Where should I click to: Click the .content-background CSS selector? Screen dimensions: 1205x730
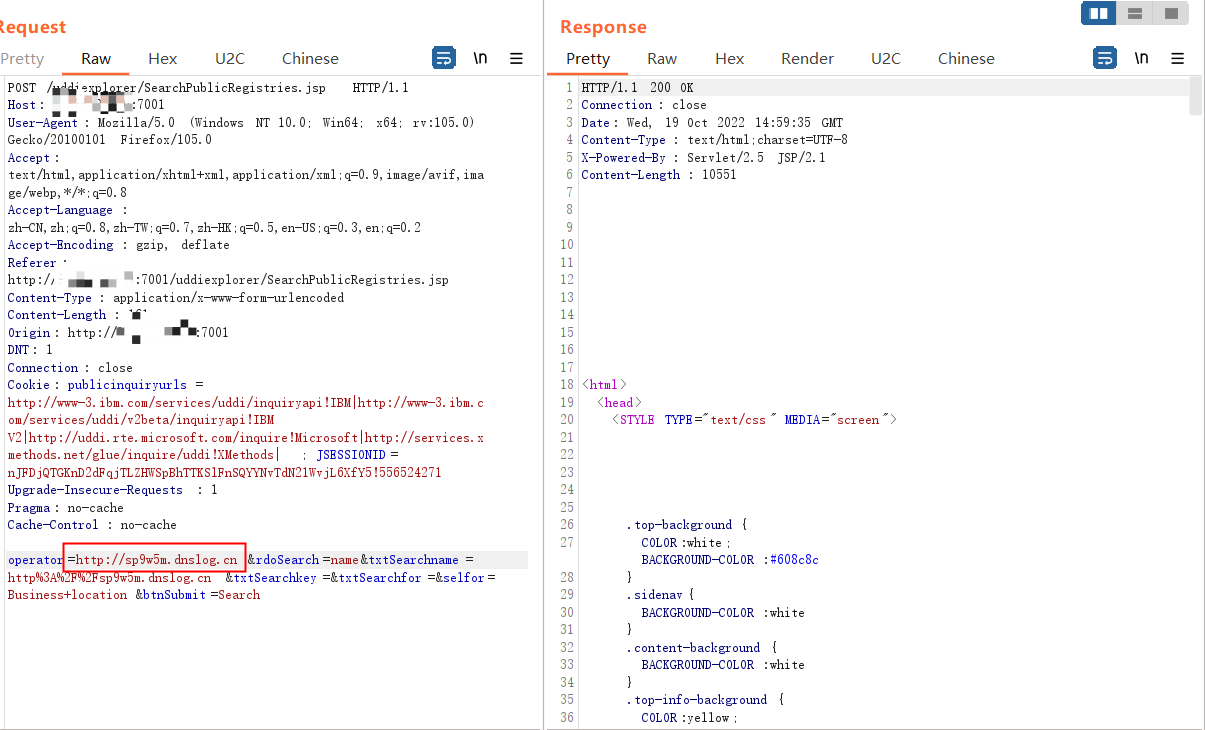point(693,648)
